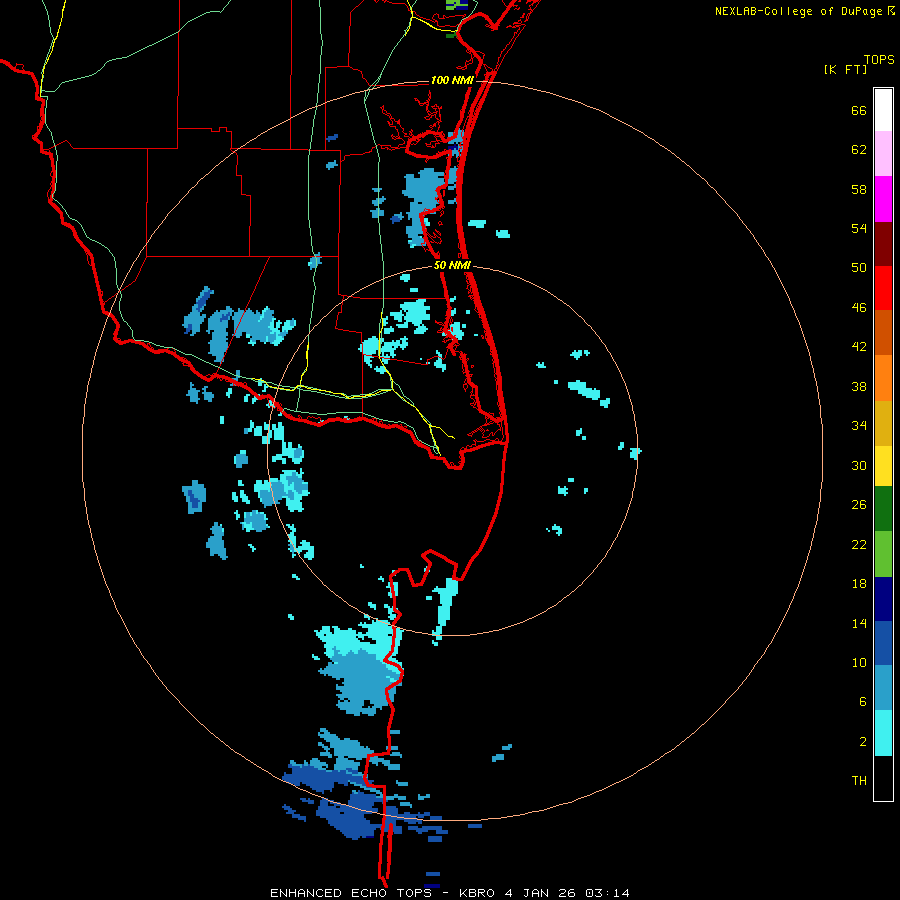Click the "58" scale value
900x900 pixels.
859,189
